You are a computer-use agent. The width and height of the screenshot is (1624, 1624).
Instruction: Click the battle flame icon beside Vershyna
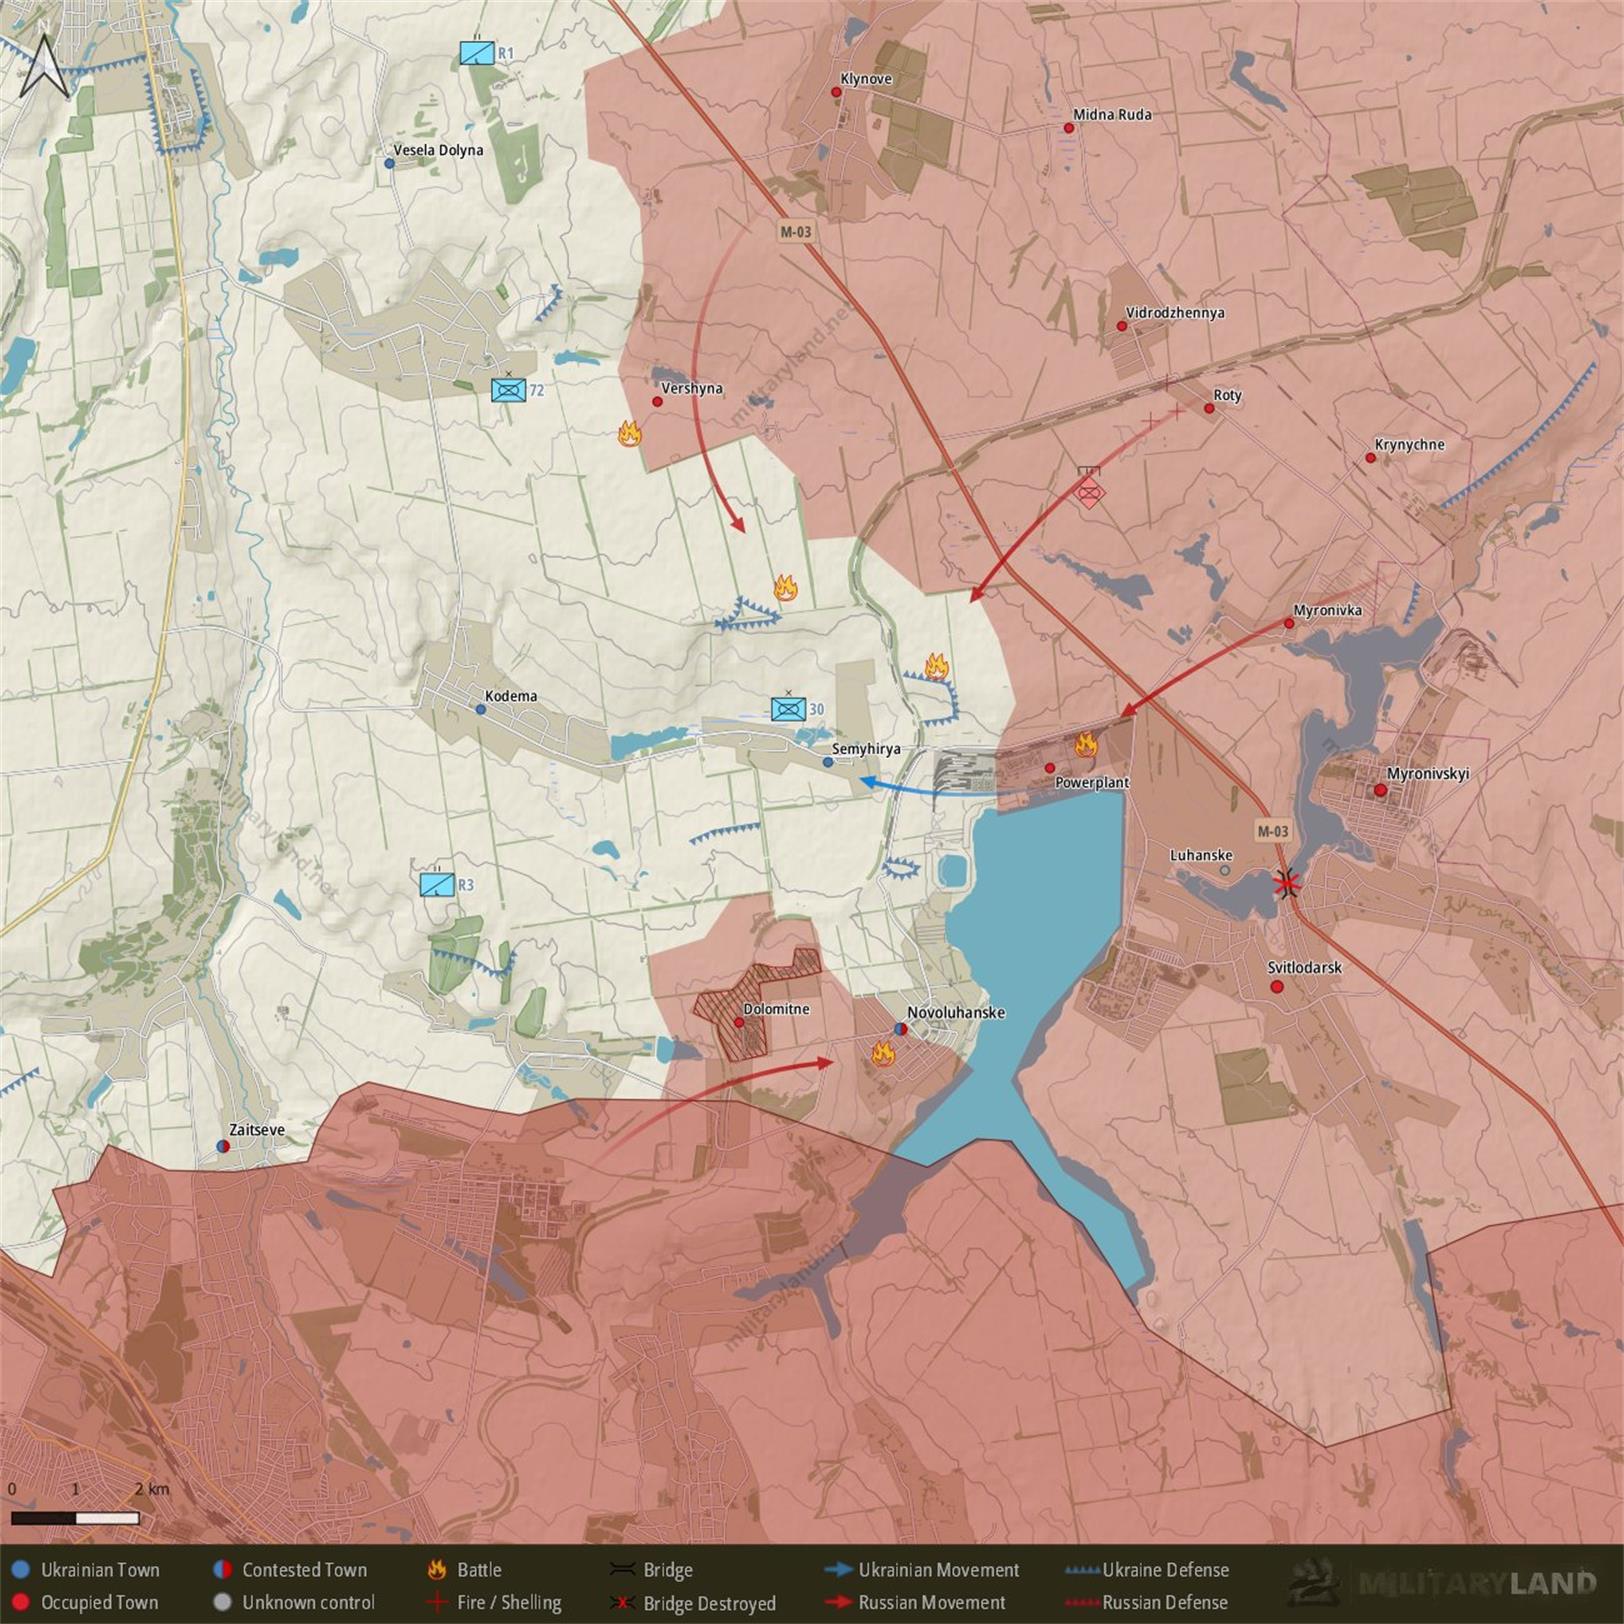[x=629, y=433]
